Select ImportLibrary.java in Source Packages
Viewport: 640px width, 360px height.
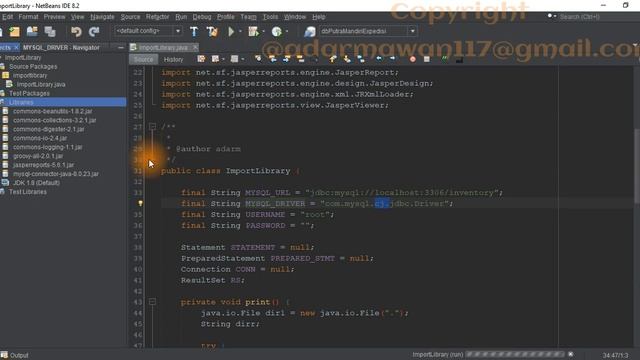pyautogui.click(x=41, y=84)
